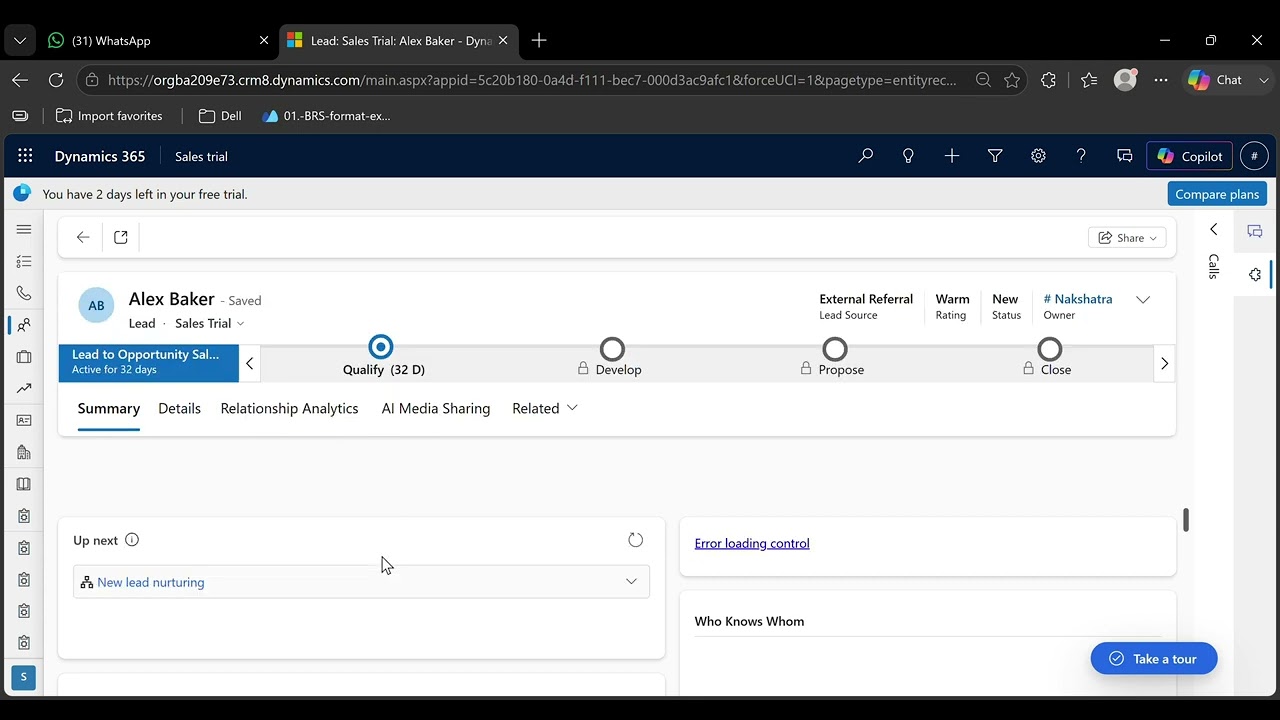Refresh the Up next widget
Viewport: 1280px width, 720px height.
point(635,540)
